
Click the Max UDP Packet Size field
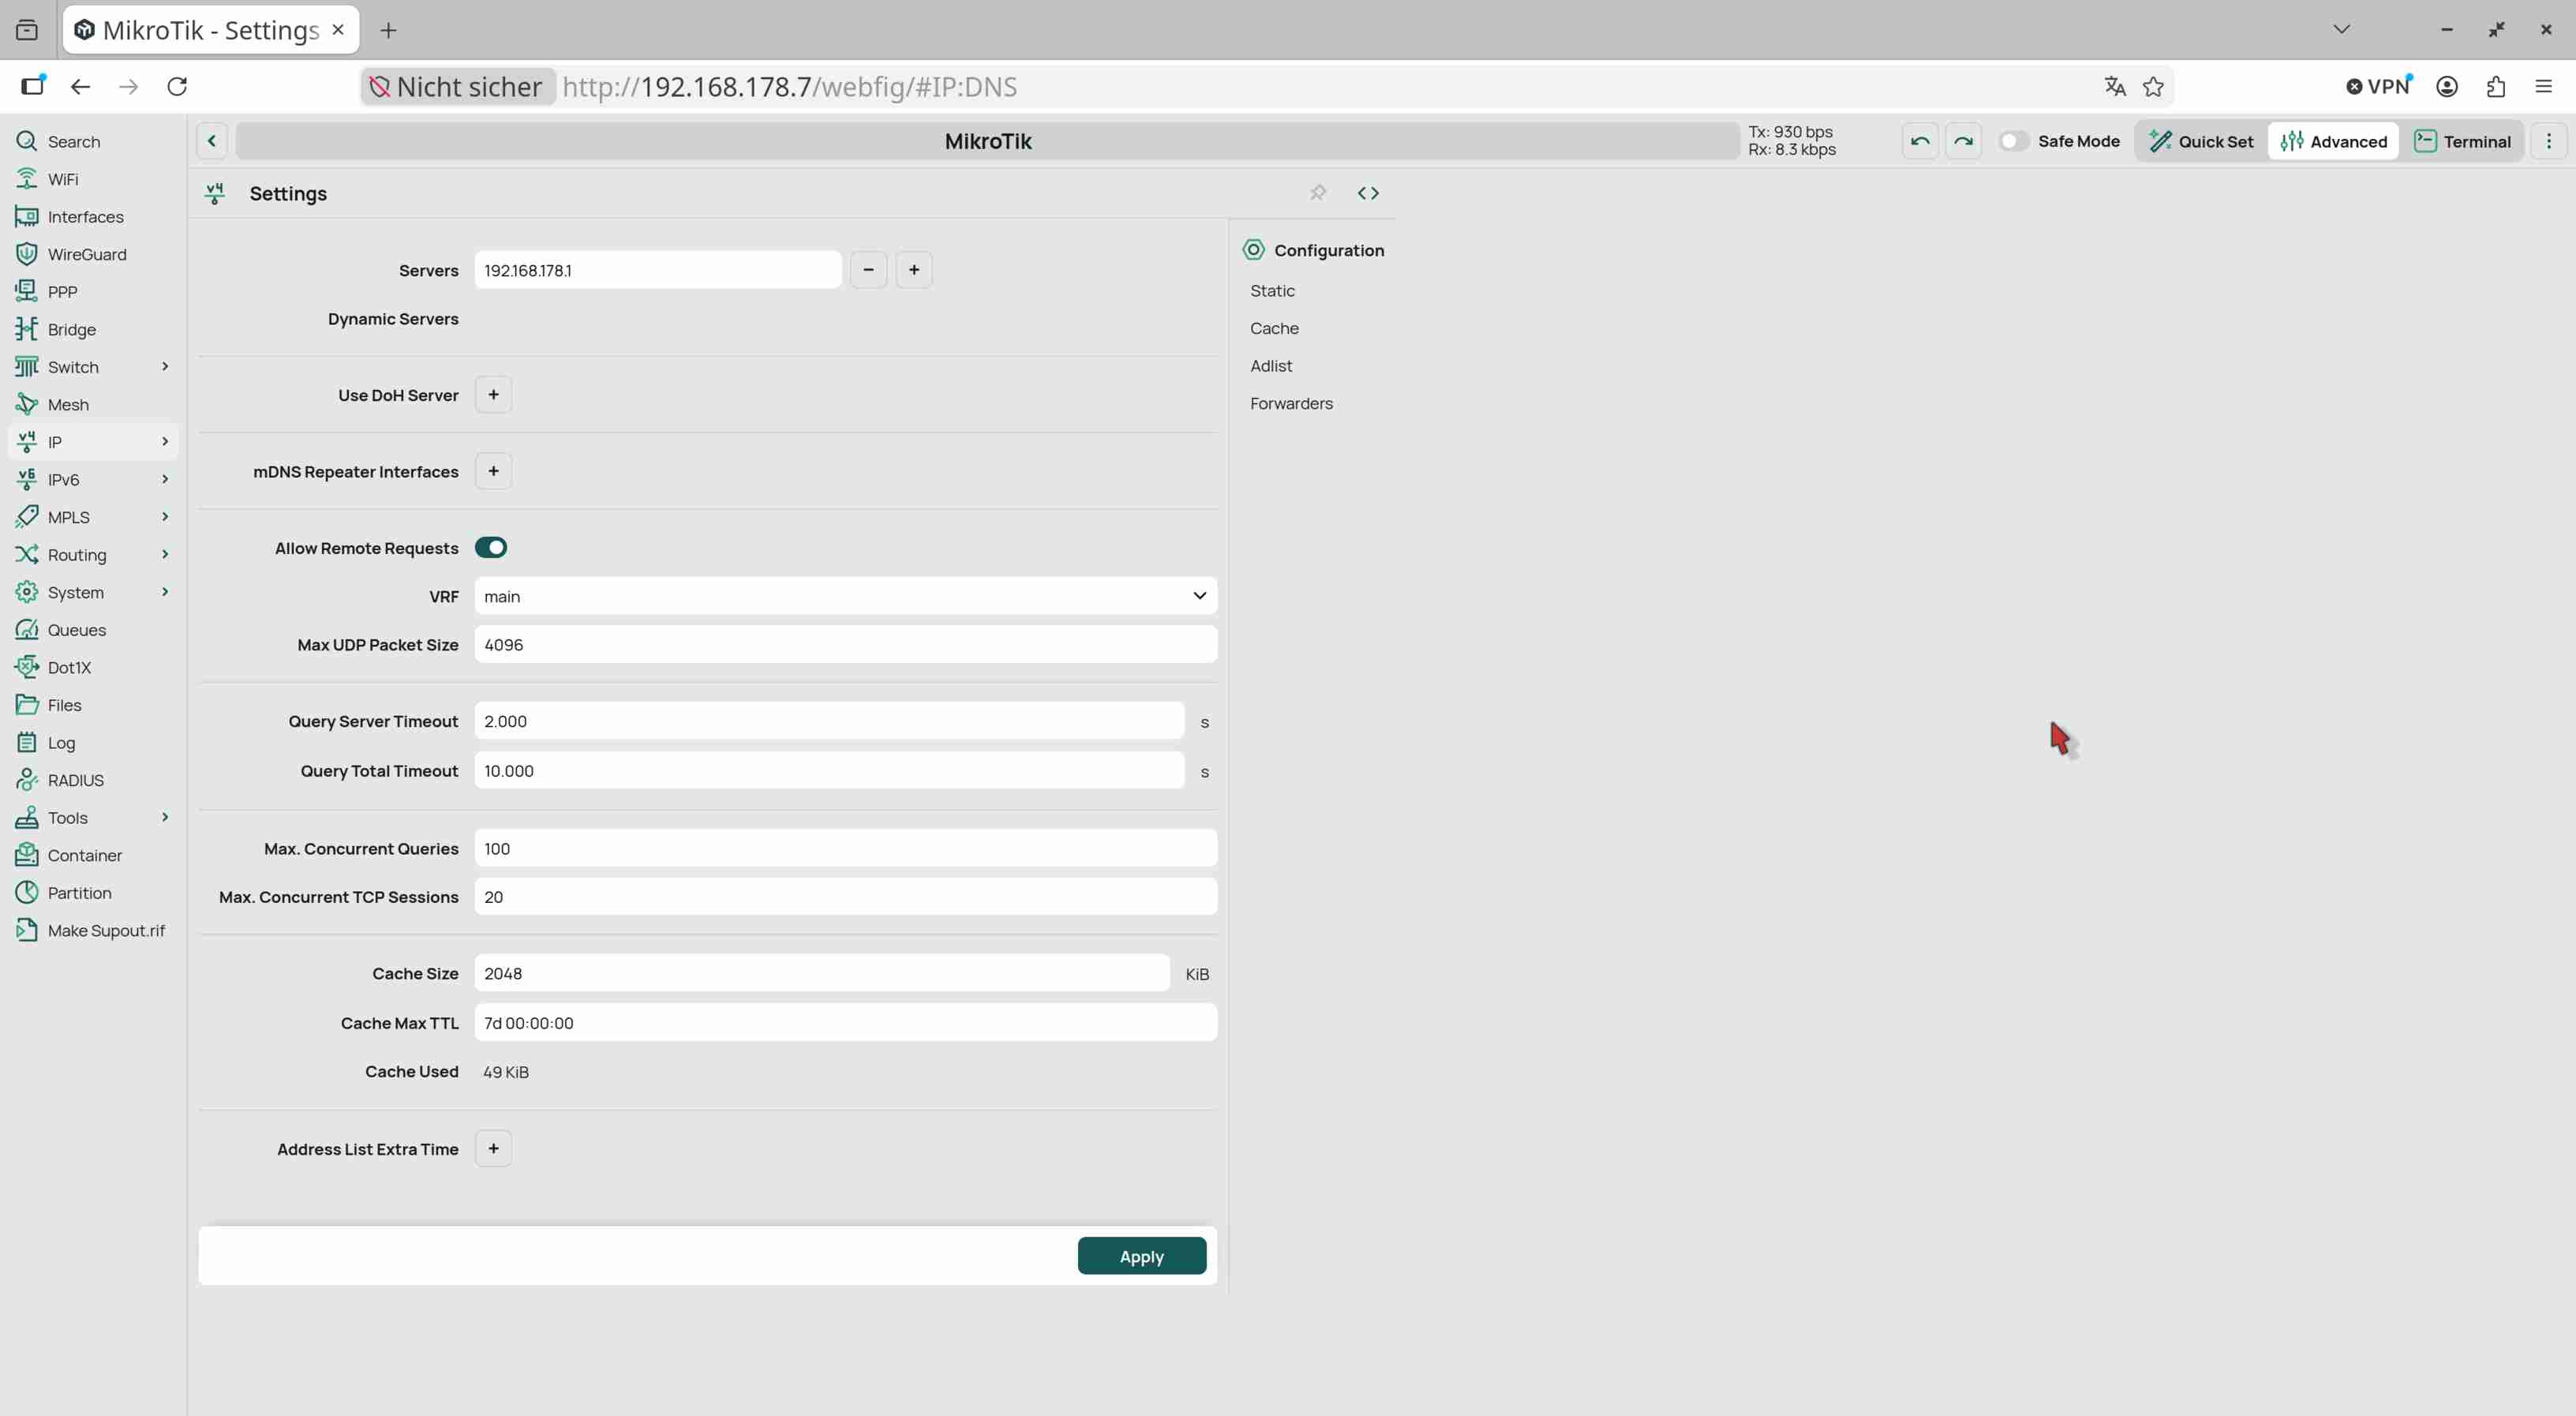click(845, 645)
